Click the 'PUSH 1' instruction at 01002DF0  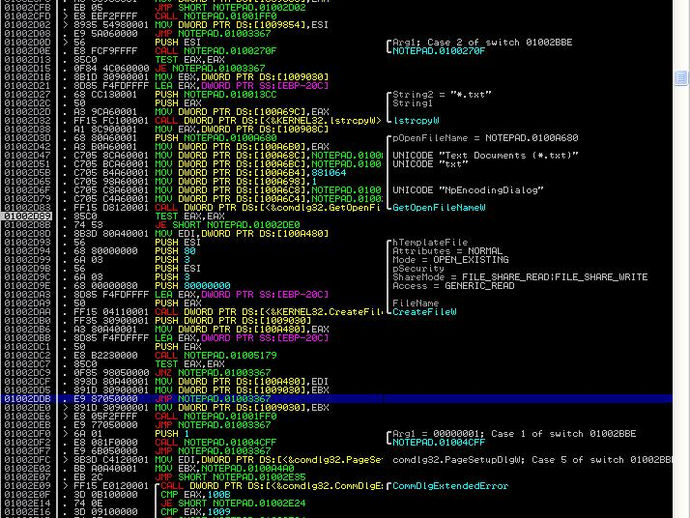[x=172, y=434]
